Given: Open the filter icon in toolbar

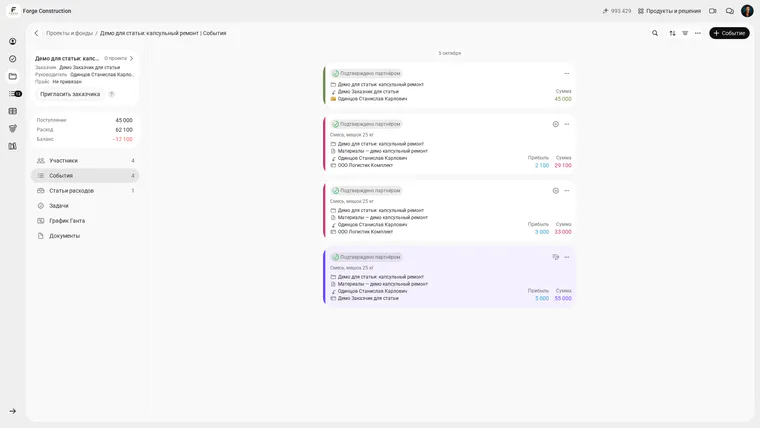Looking at the screenshot, I should [685, 33].
